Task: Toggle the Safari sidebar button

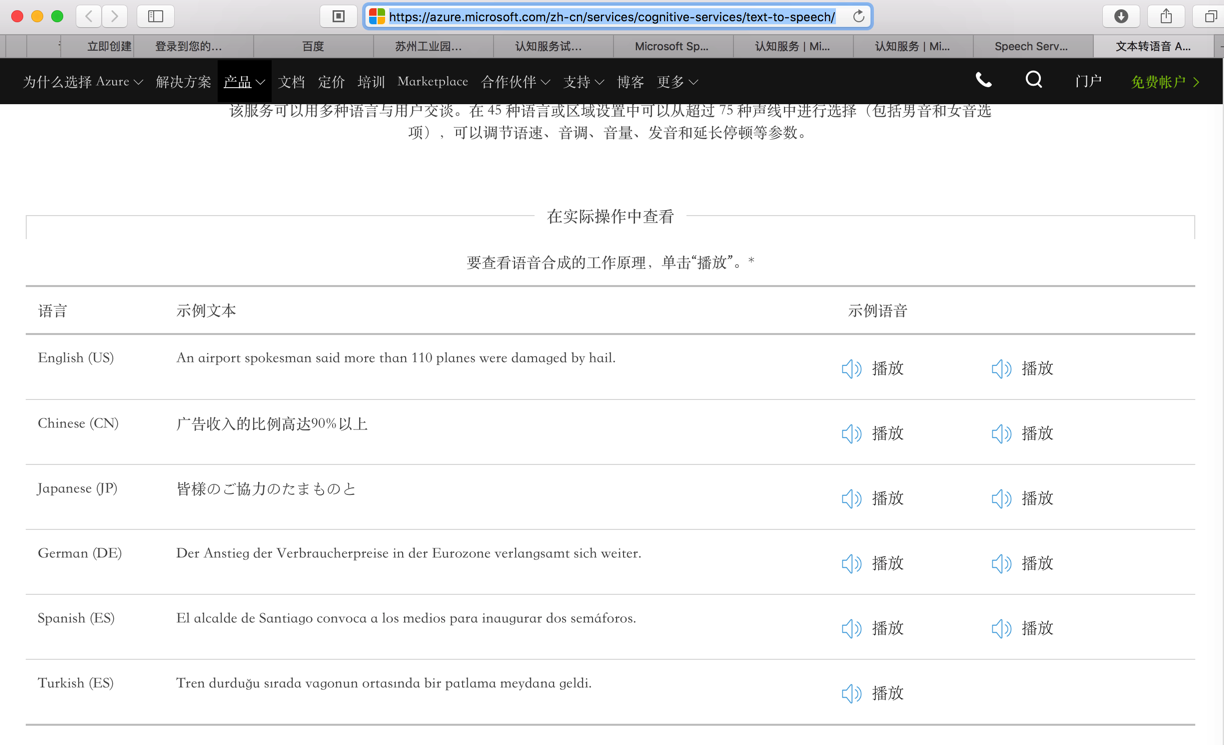Action: [156, 16]
